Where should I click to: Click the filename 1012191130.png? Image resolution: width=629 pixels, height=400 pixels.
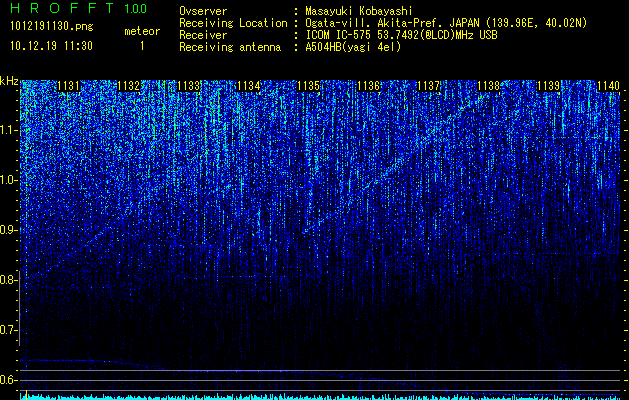pos(52,27)
